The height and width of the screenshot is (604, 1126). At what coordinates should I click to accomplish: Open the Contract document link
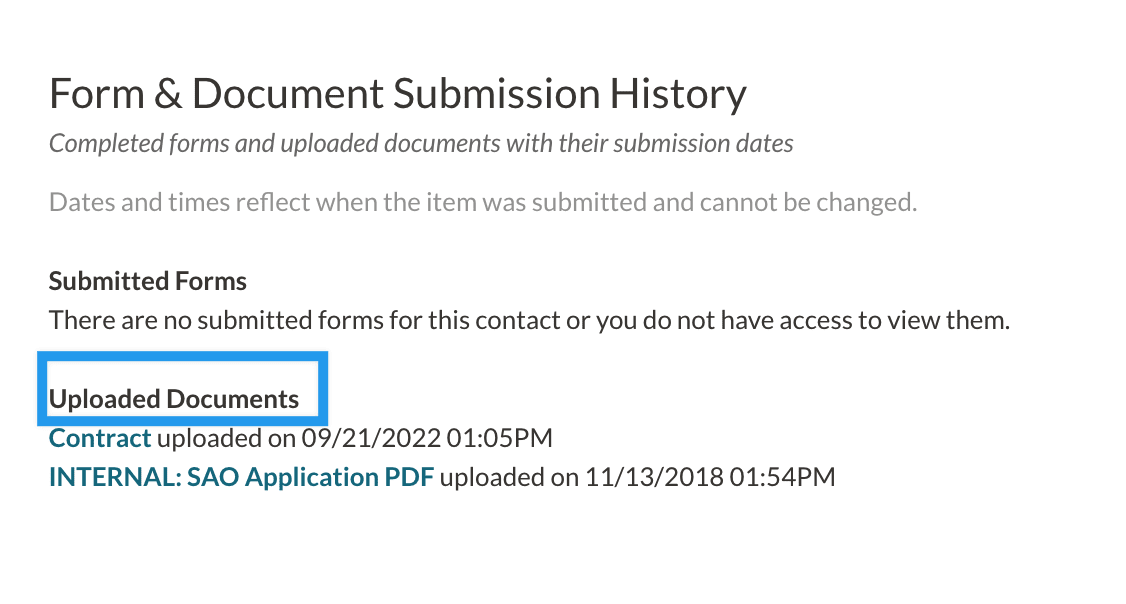(100, 438)
